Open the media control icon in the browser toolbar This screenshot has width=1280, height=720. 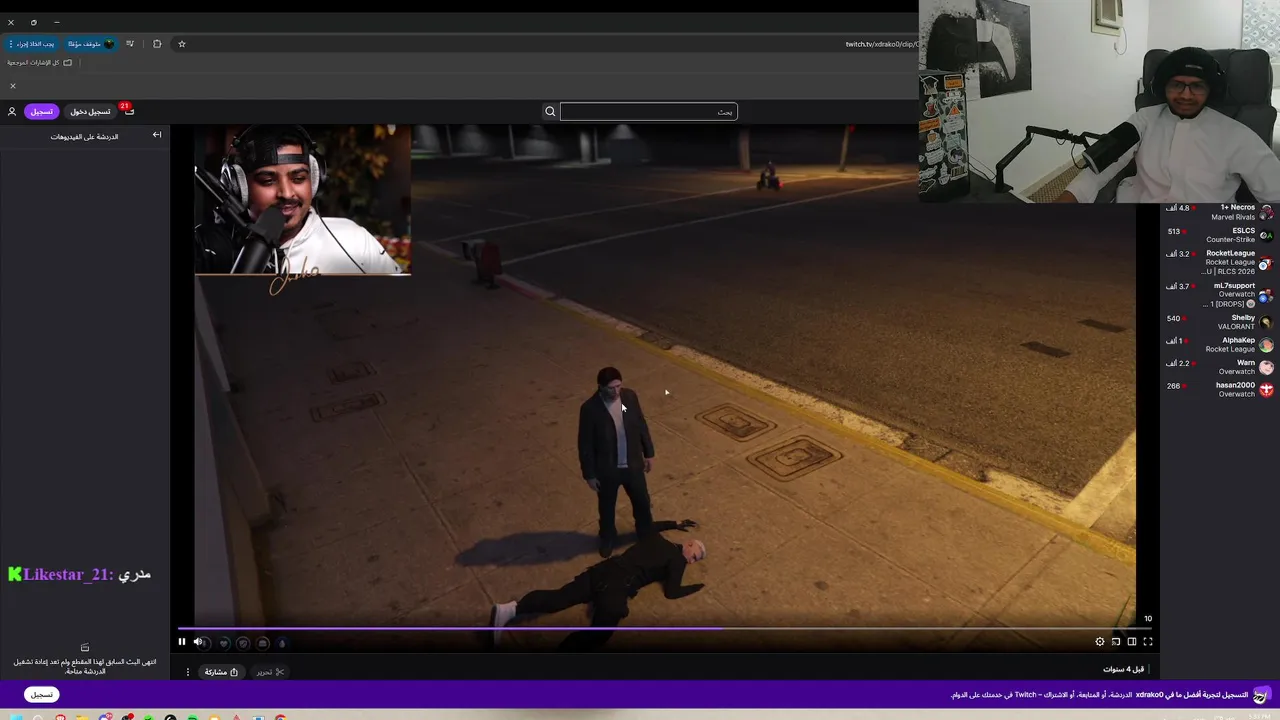(x=130, y=44)
